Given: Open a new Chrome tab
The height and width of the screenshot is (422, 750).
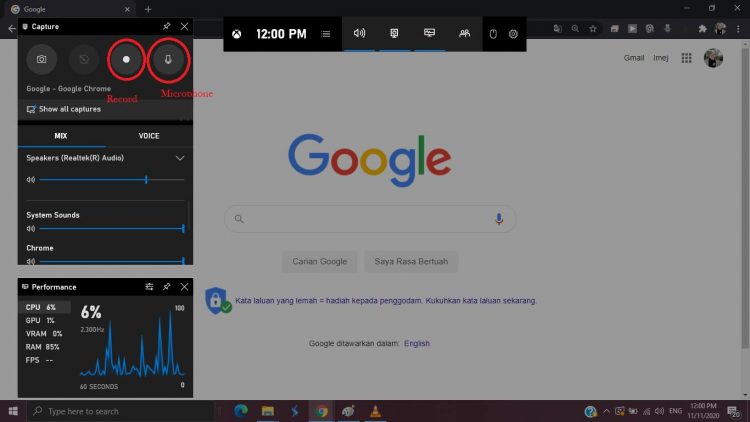Looking at the screenshot, I should (x=148, y=9).
